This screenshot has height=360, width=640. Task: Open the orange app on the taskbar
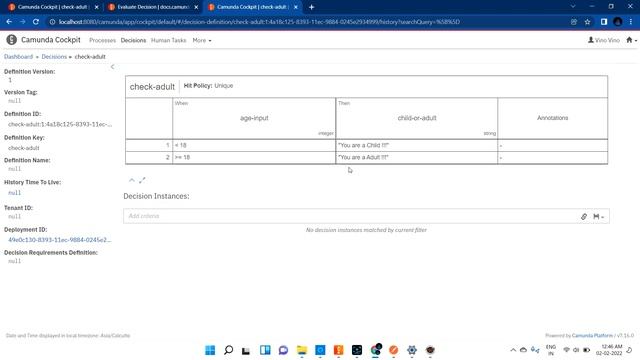338,350
